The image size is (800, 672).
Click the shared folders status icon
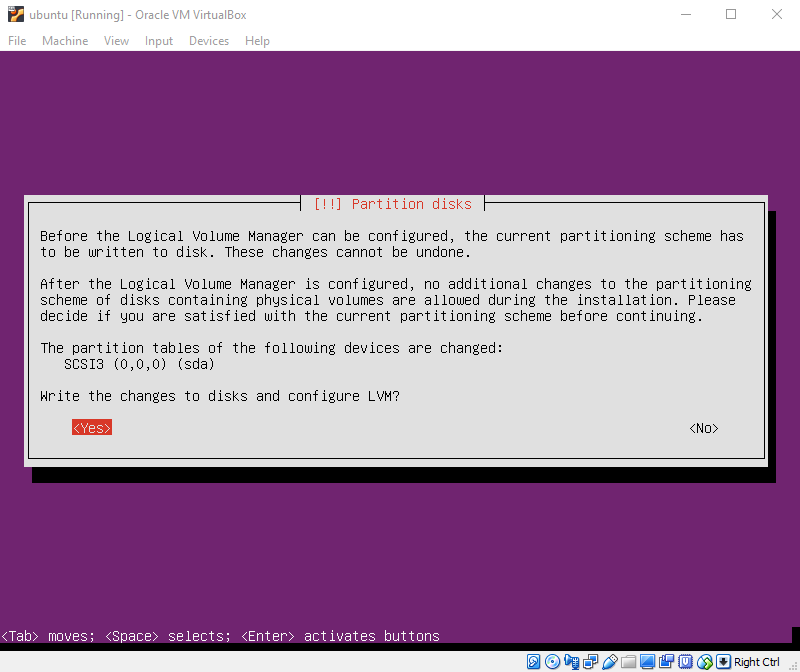[x=628, y=661]
